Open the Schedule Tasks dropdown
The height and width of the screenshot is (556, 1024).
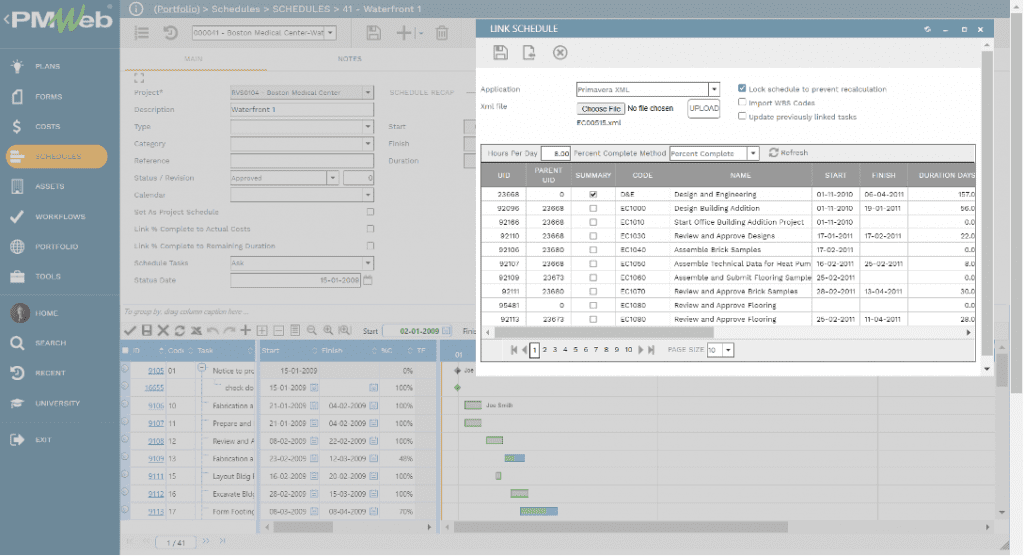point(368,263)
